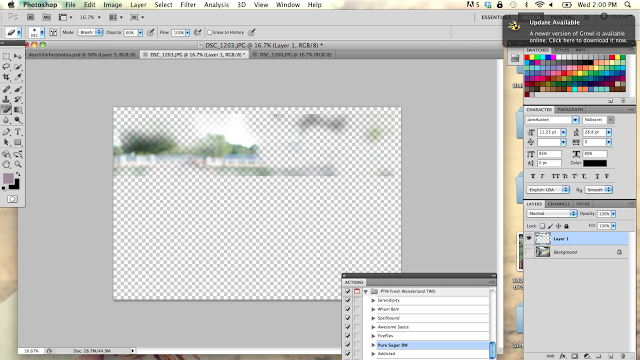Click the foreground color swatch
Viewport: 640px width, 360px height.
click(8, 178)
